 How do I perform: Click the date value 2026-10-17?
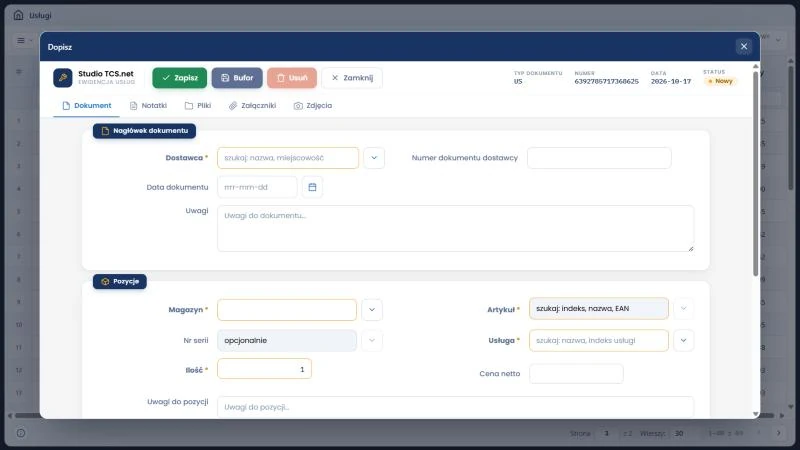(671, 81)
